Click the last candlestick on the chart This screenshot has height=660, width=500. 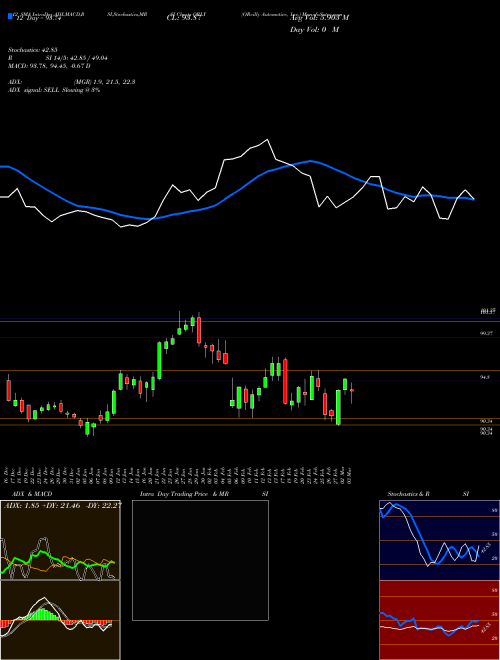[351, 390]
